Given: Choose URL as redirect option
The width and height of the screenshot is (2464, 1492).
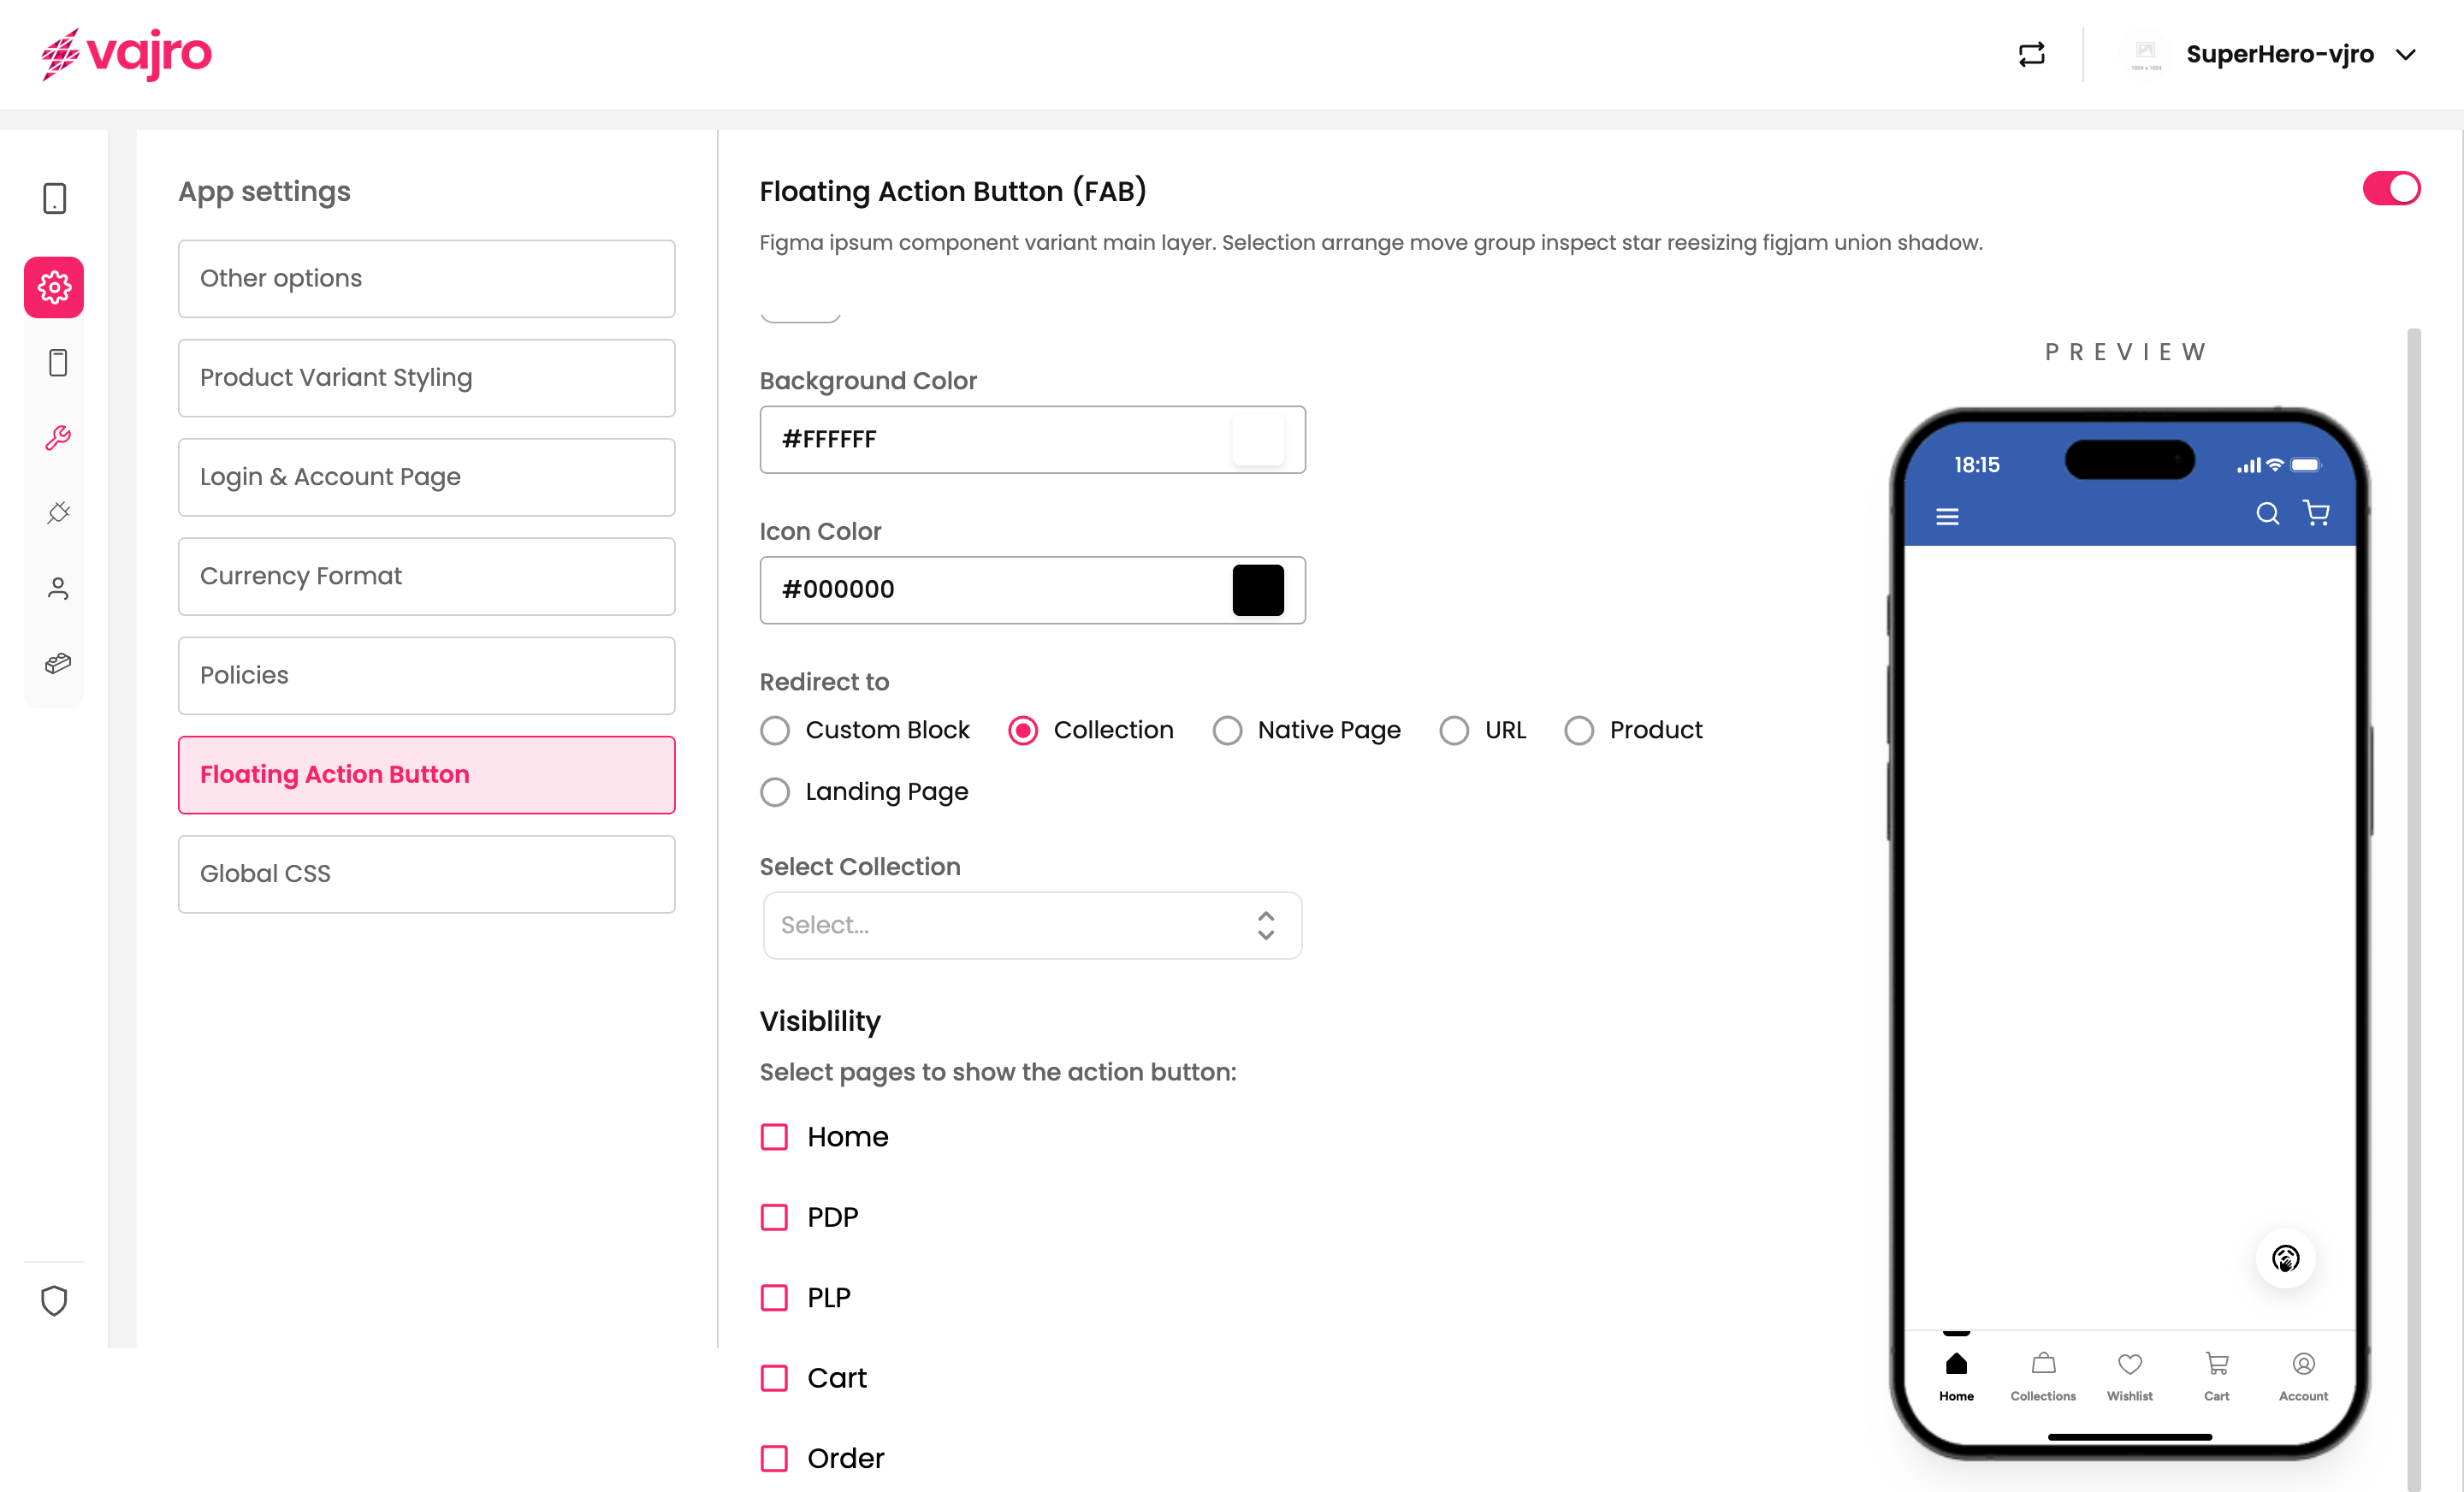Looking at the screenshot, I should [1454, 730].
